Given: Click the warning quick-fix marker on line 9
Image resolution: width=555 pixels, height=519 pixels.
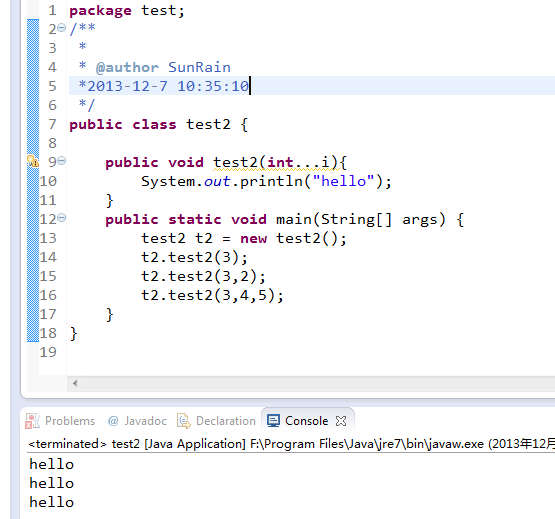Looking at the screenshot, I should coord(33,161).
